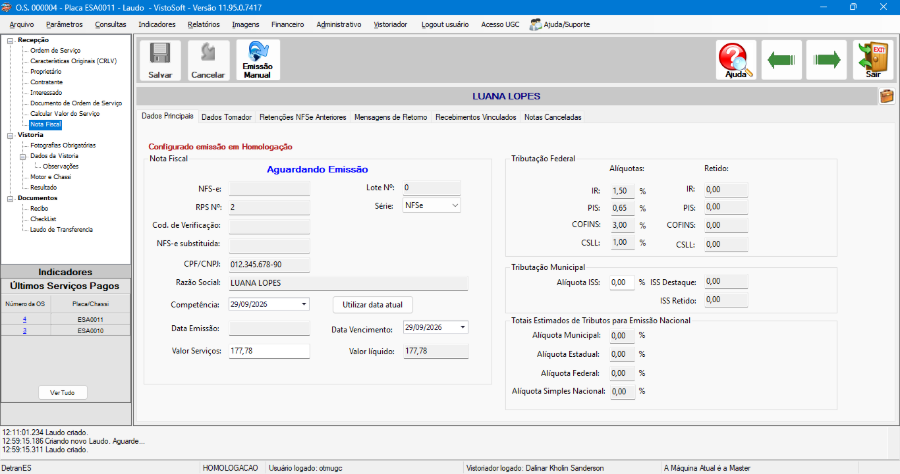This screenshot has width=900, height=474.
Task: Switch to Retenções NFSe Anteriores tab
Action: click(x=302, y=117)
